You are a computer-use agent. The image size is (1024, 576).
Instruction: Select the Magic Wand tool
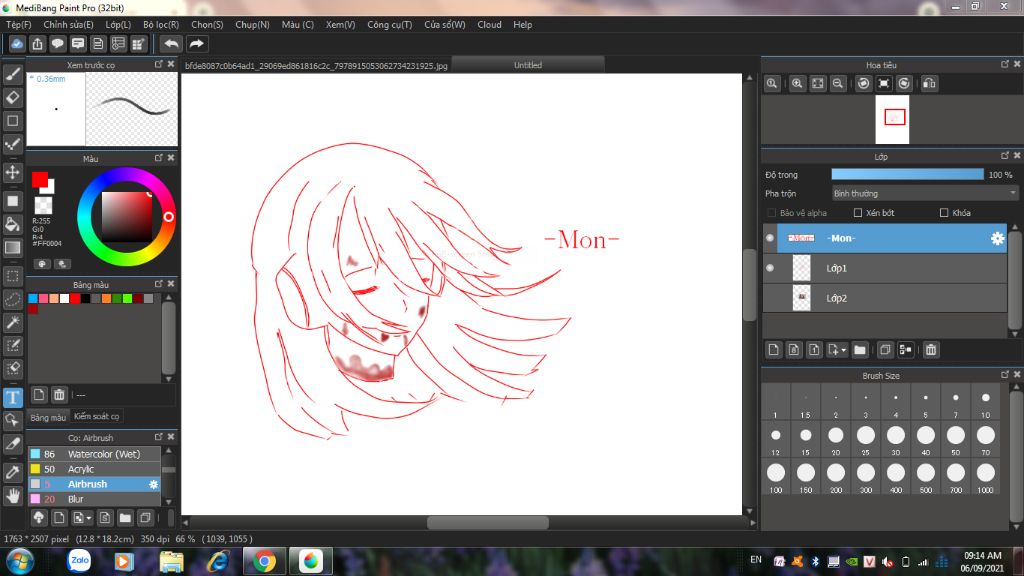coord(12,322)
